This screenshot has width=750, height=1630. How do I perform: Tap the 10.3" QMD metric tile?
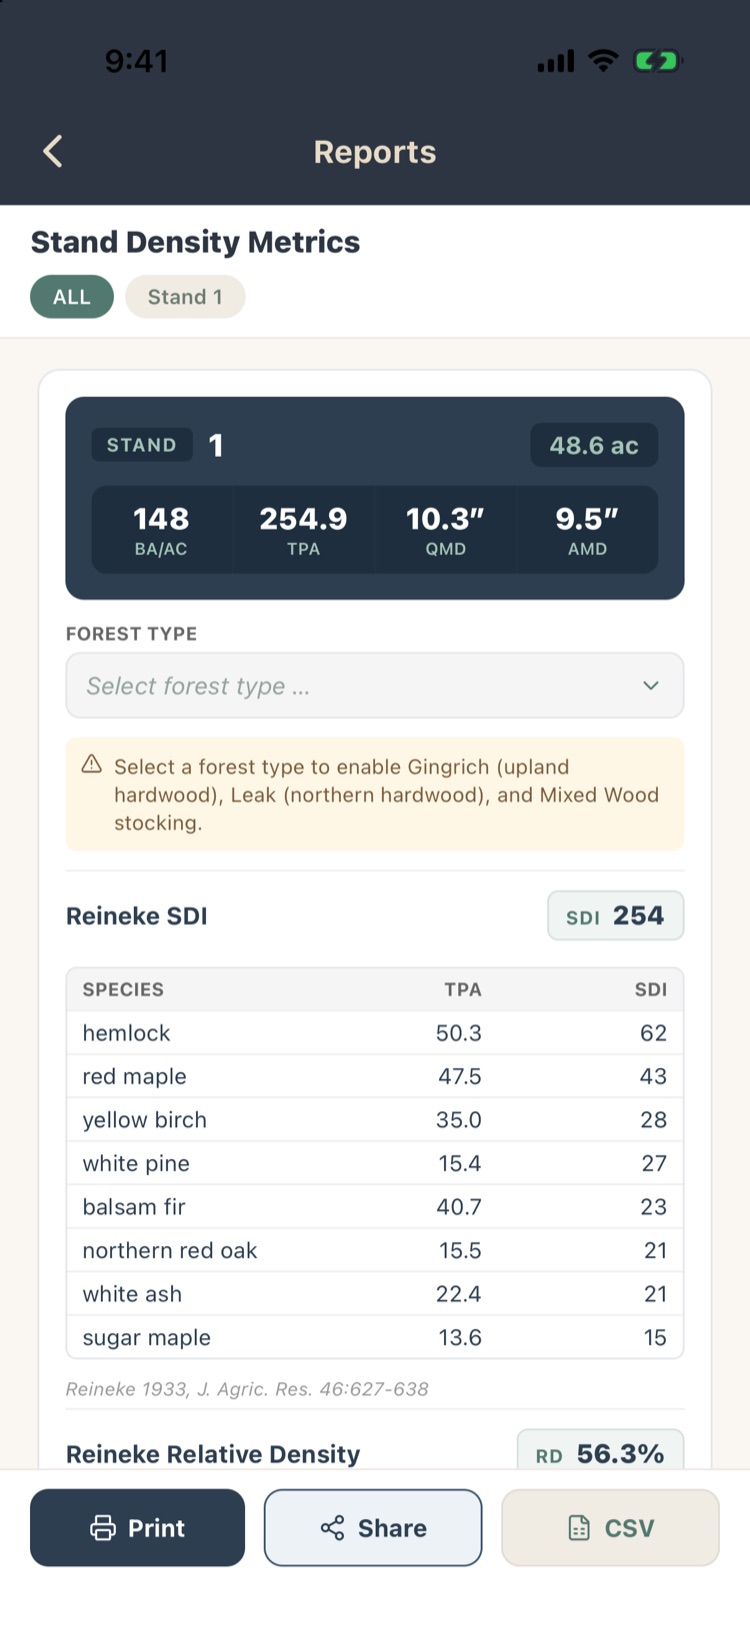tap(445, 530)
